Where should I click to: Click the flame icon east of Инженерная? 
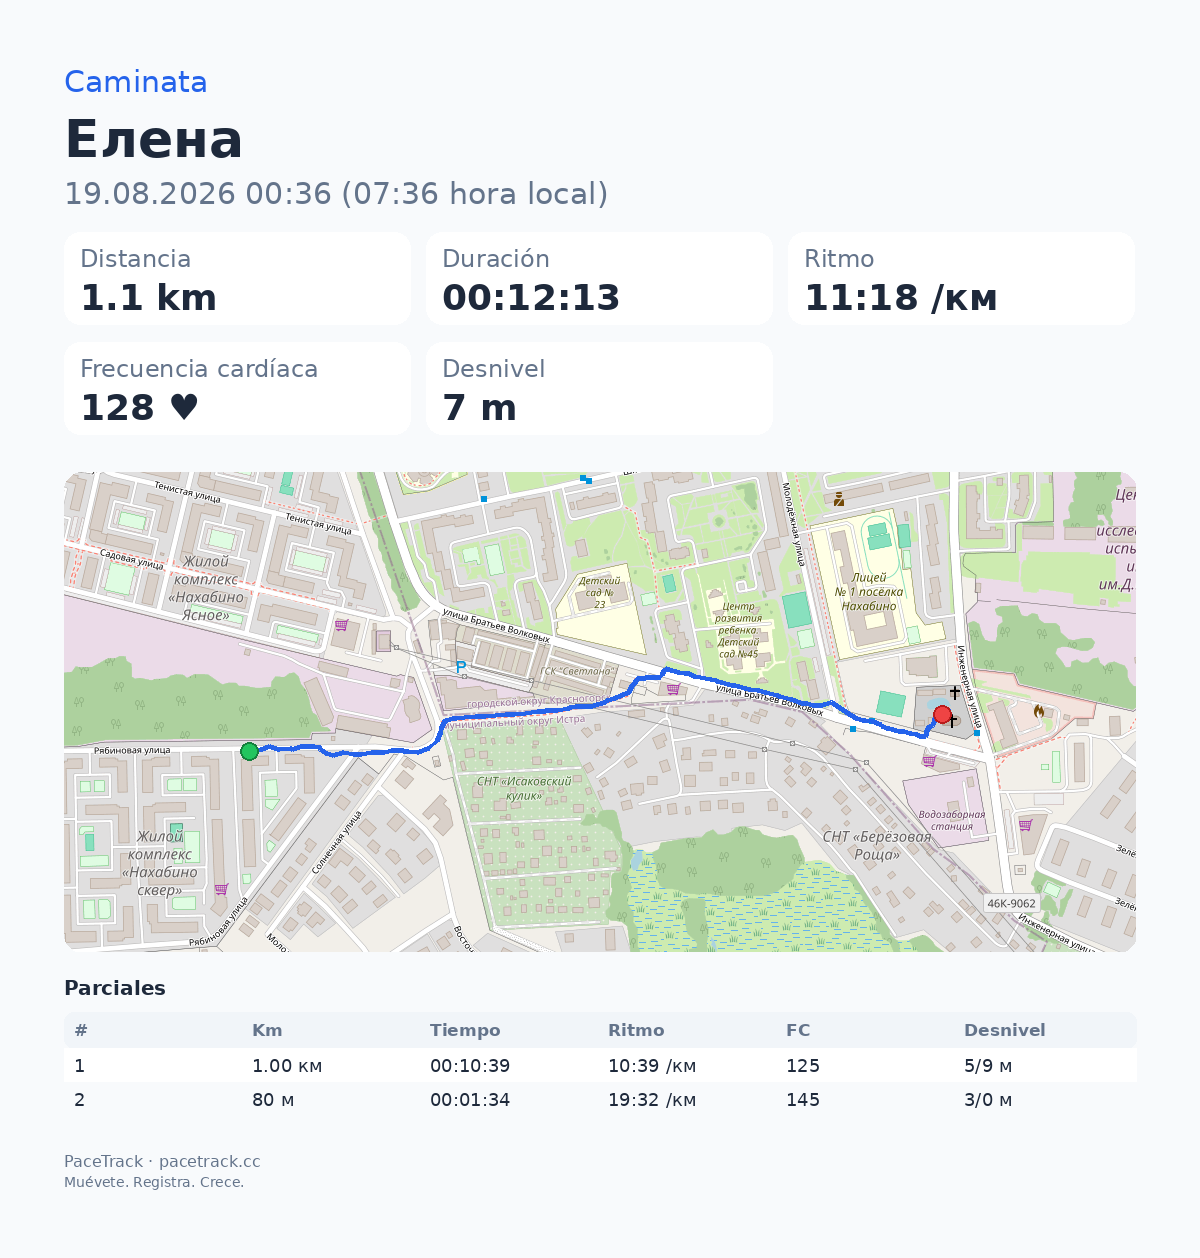[1039, 711]
